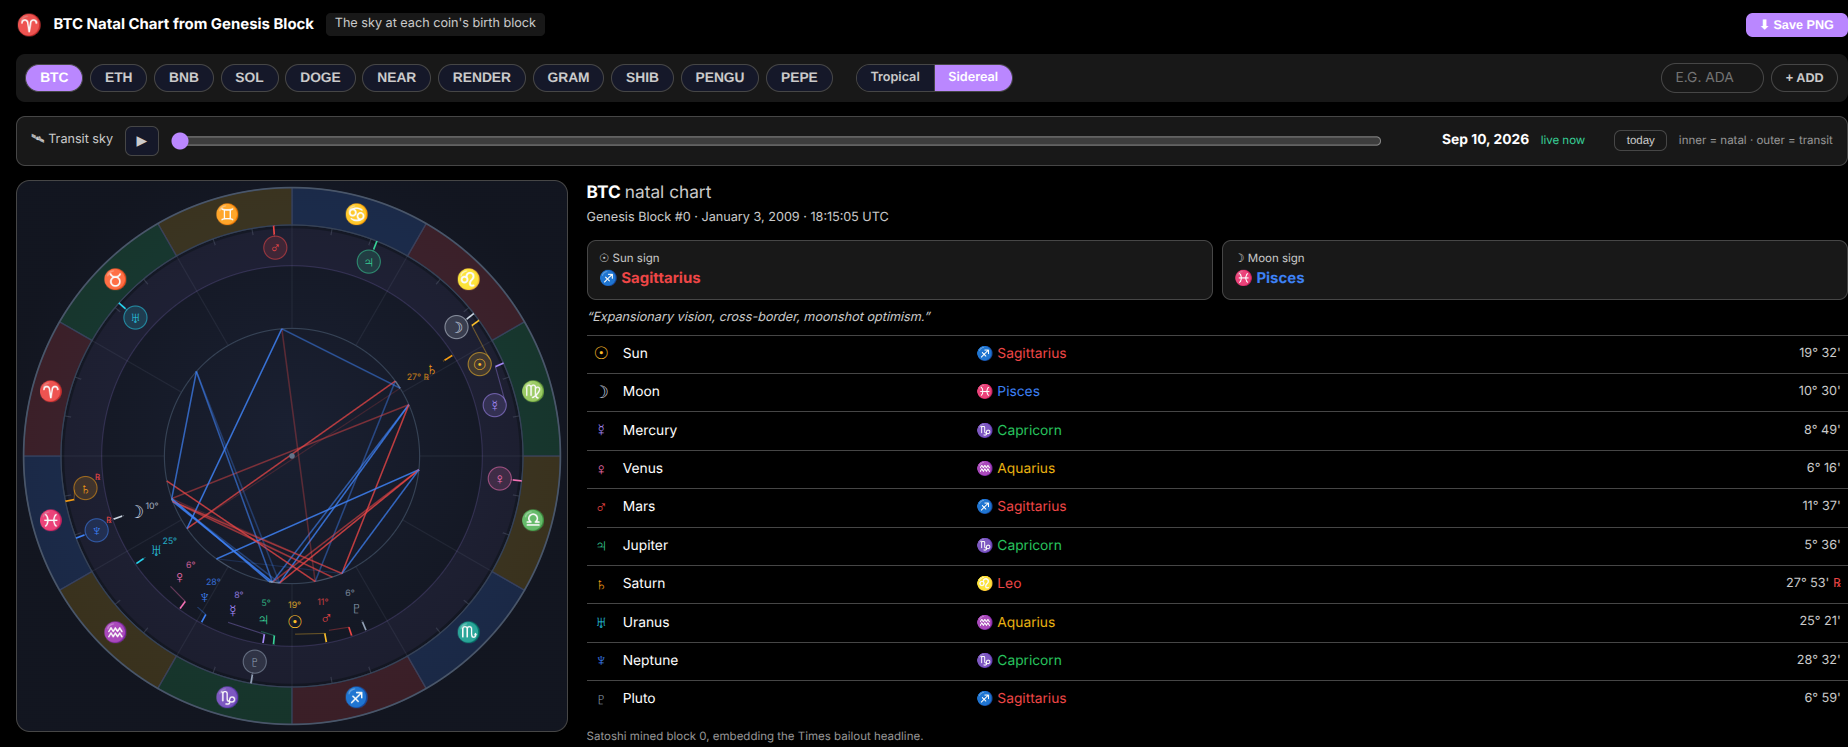Select the Virgo sign on the chart wheel
Viewport: 1848px width, 747px height.
click(x=533, y=391)
